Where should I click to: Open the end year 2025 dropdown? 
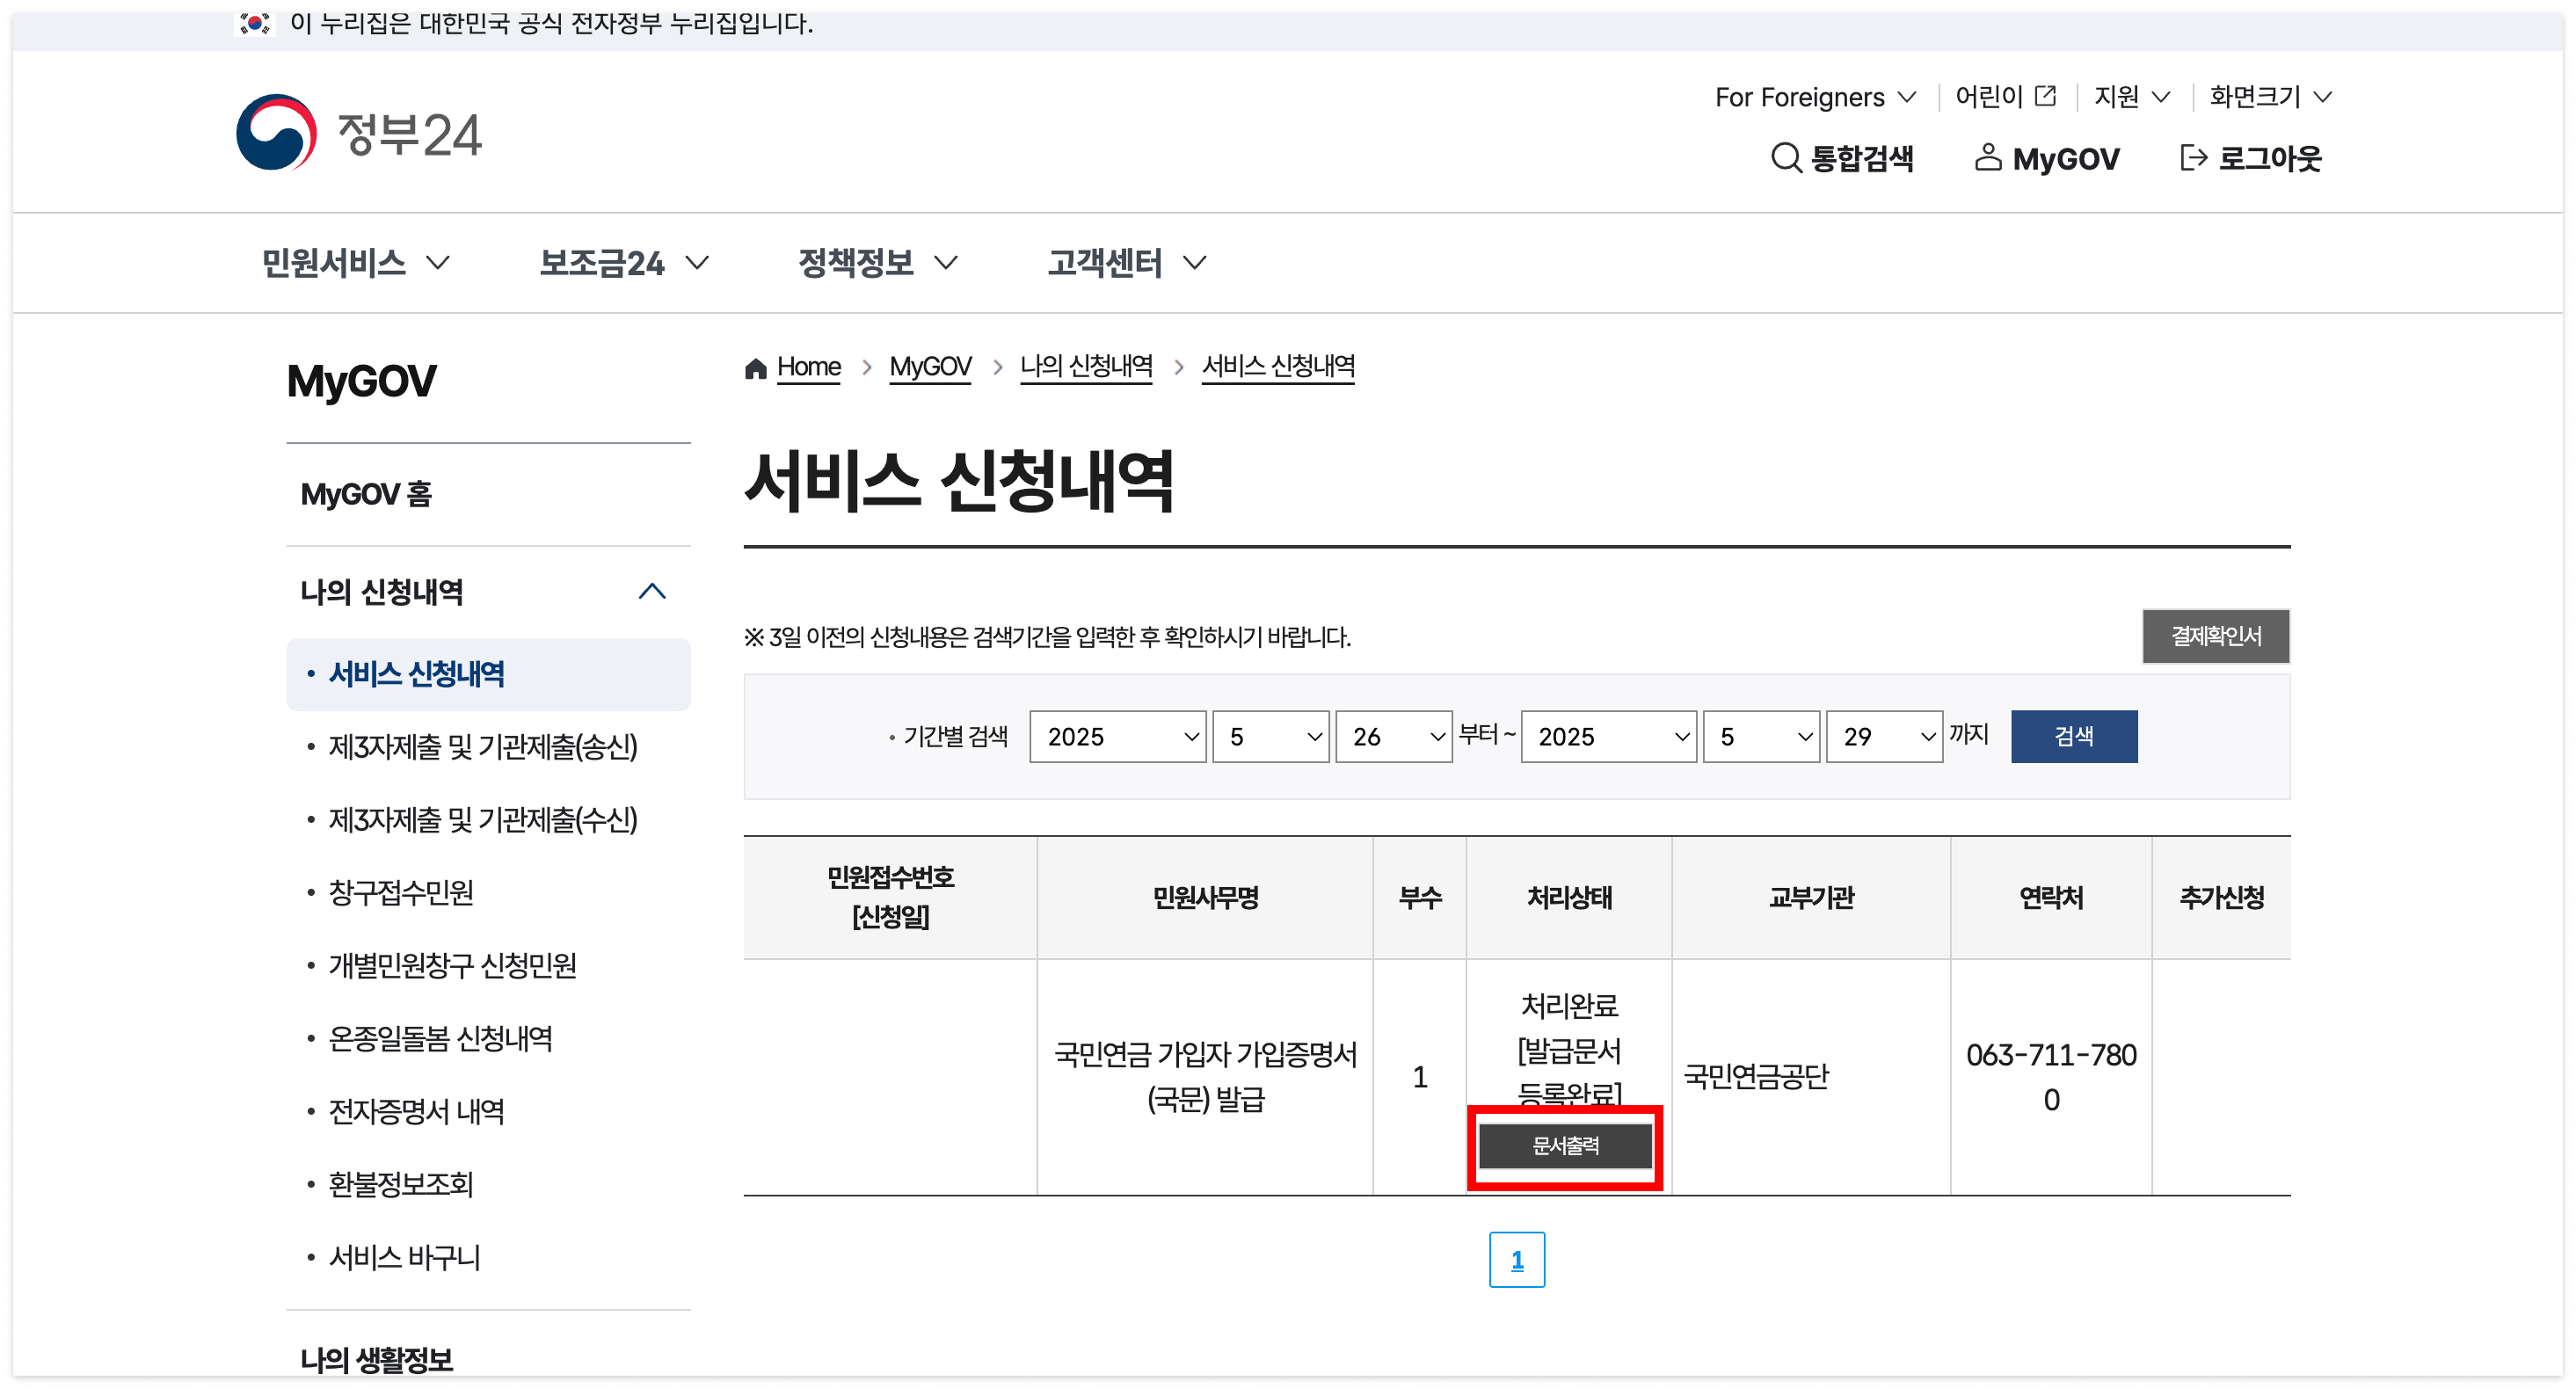(x=1608, y=736)
